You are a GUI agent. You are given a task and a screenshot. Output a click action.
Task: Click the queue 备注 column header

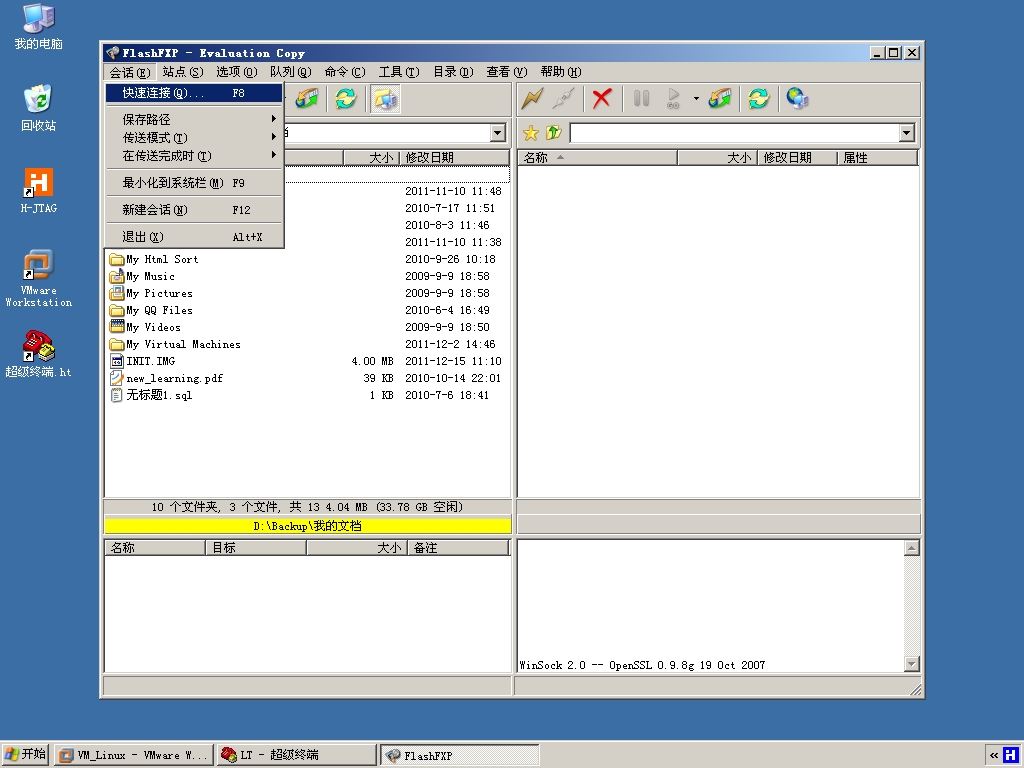(x=458, y=548)
